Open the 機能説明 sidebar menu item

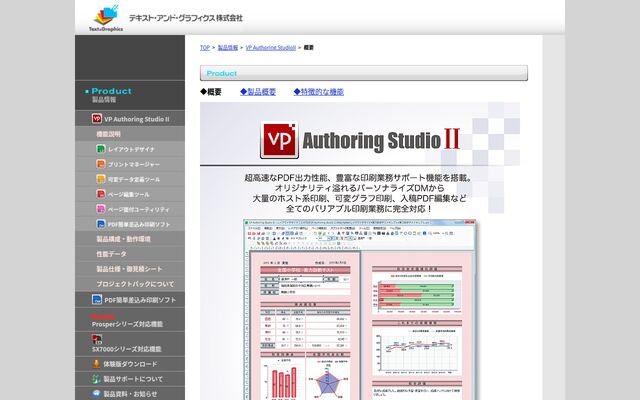130,134
